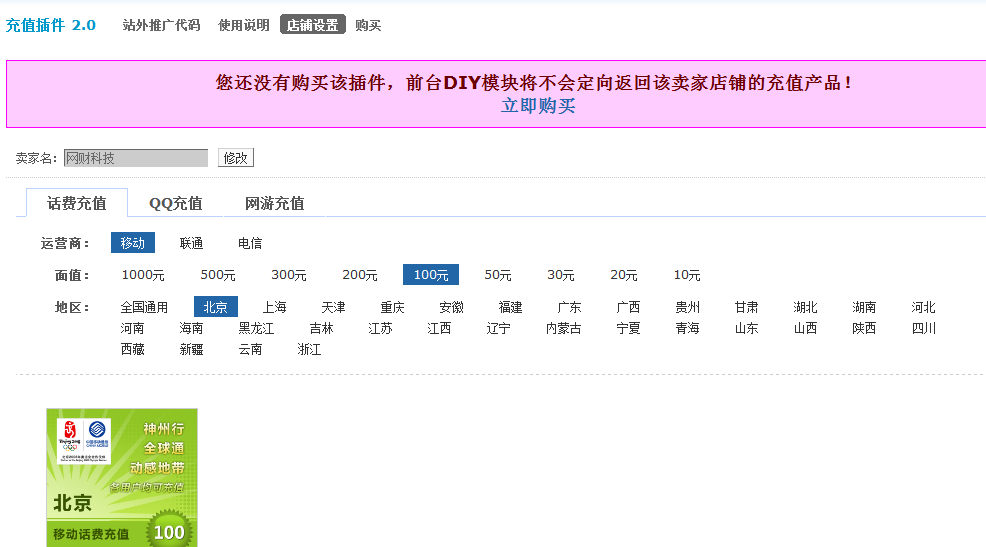Select 宁夏 region

click(x=628, y=328)
